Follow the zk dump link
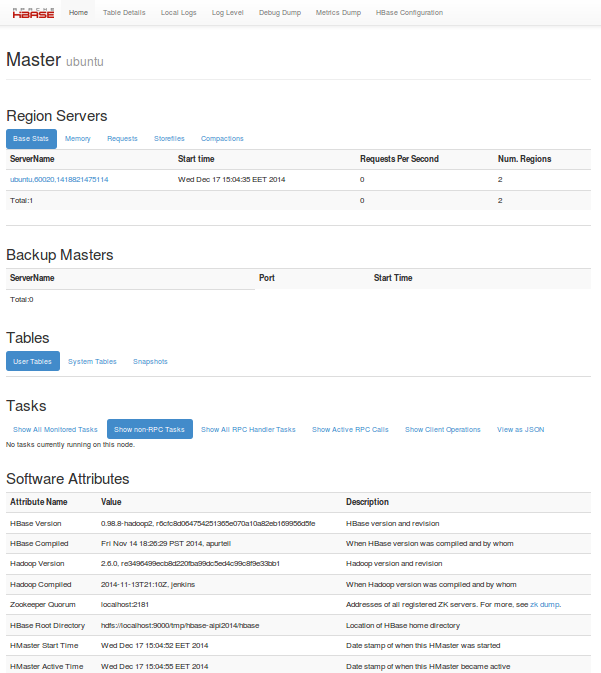 click(545, 604)
